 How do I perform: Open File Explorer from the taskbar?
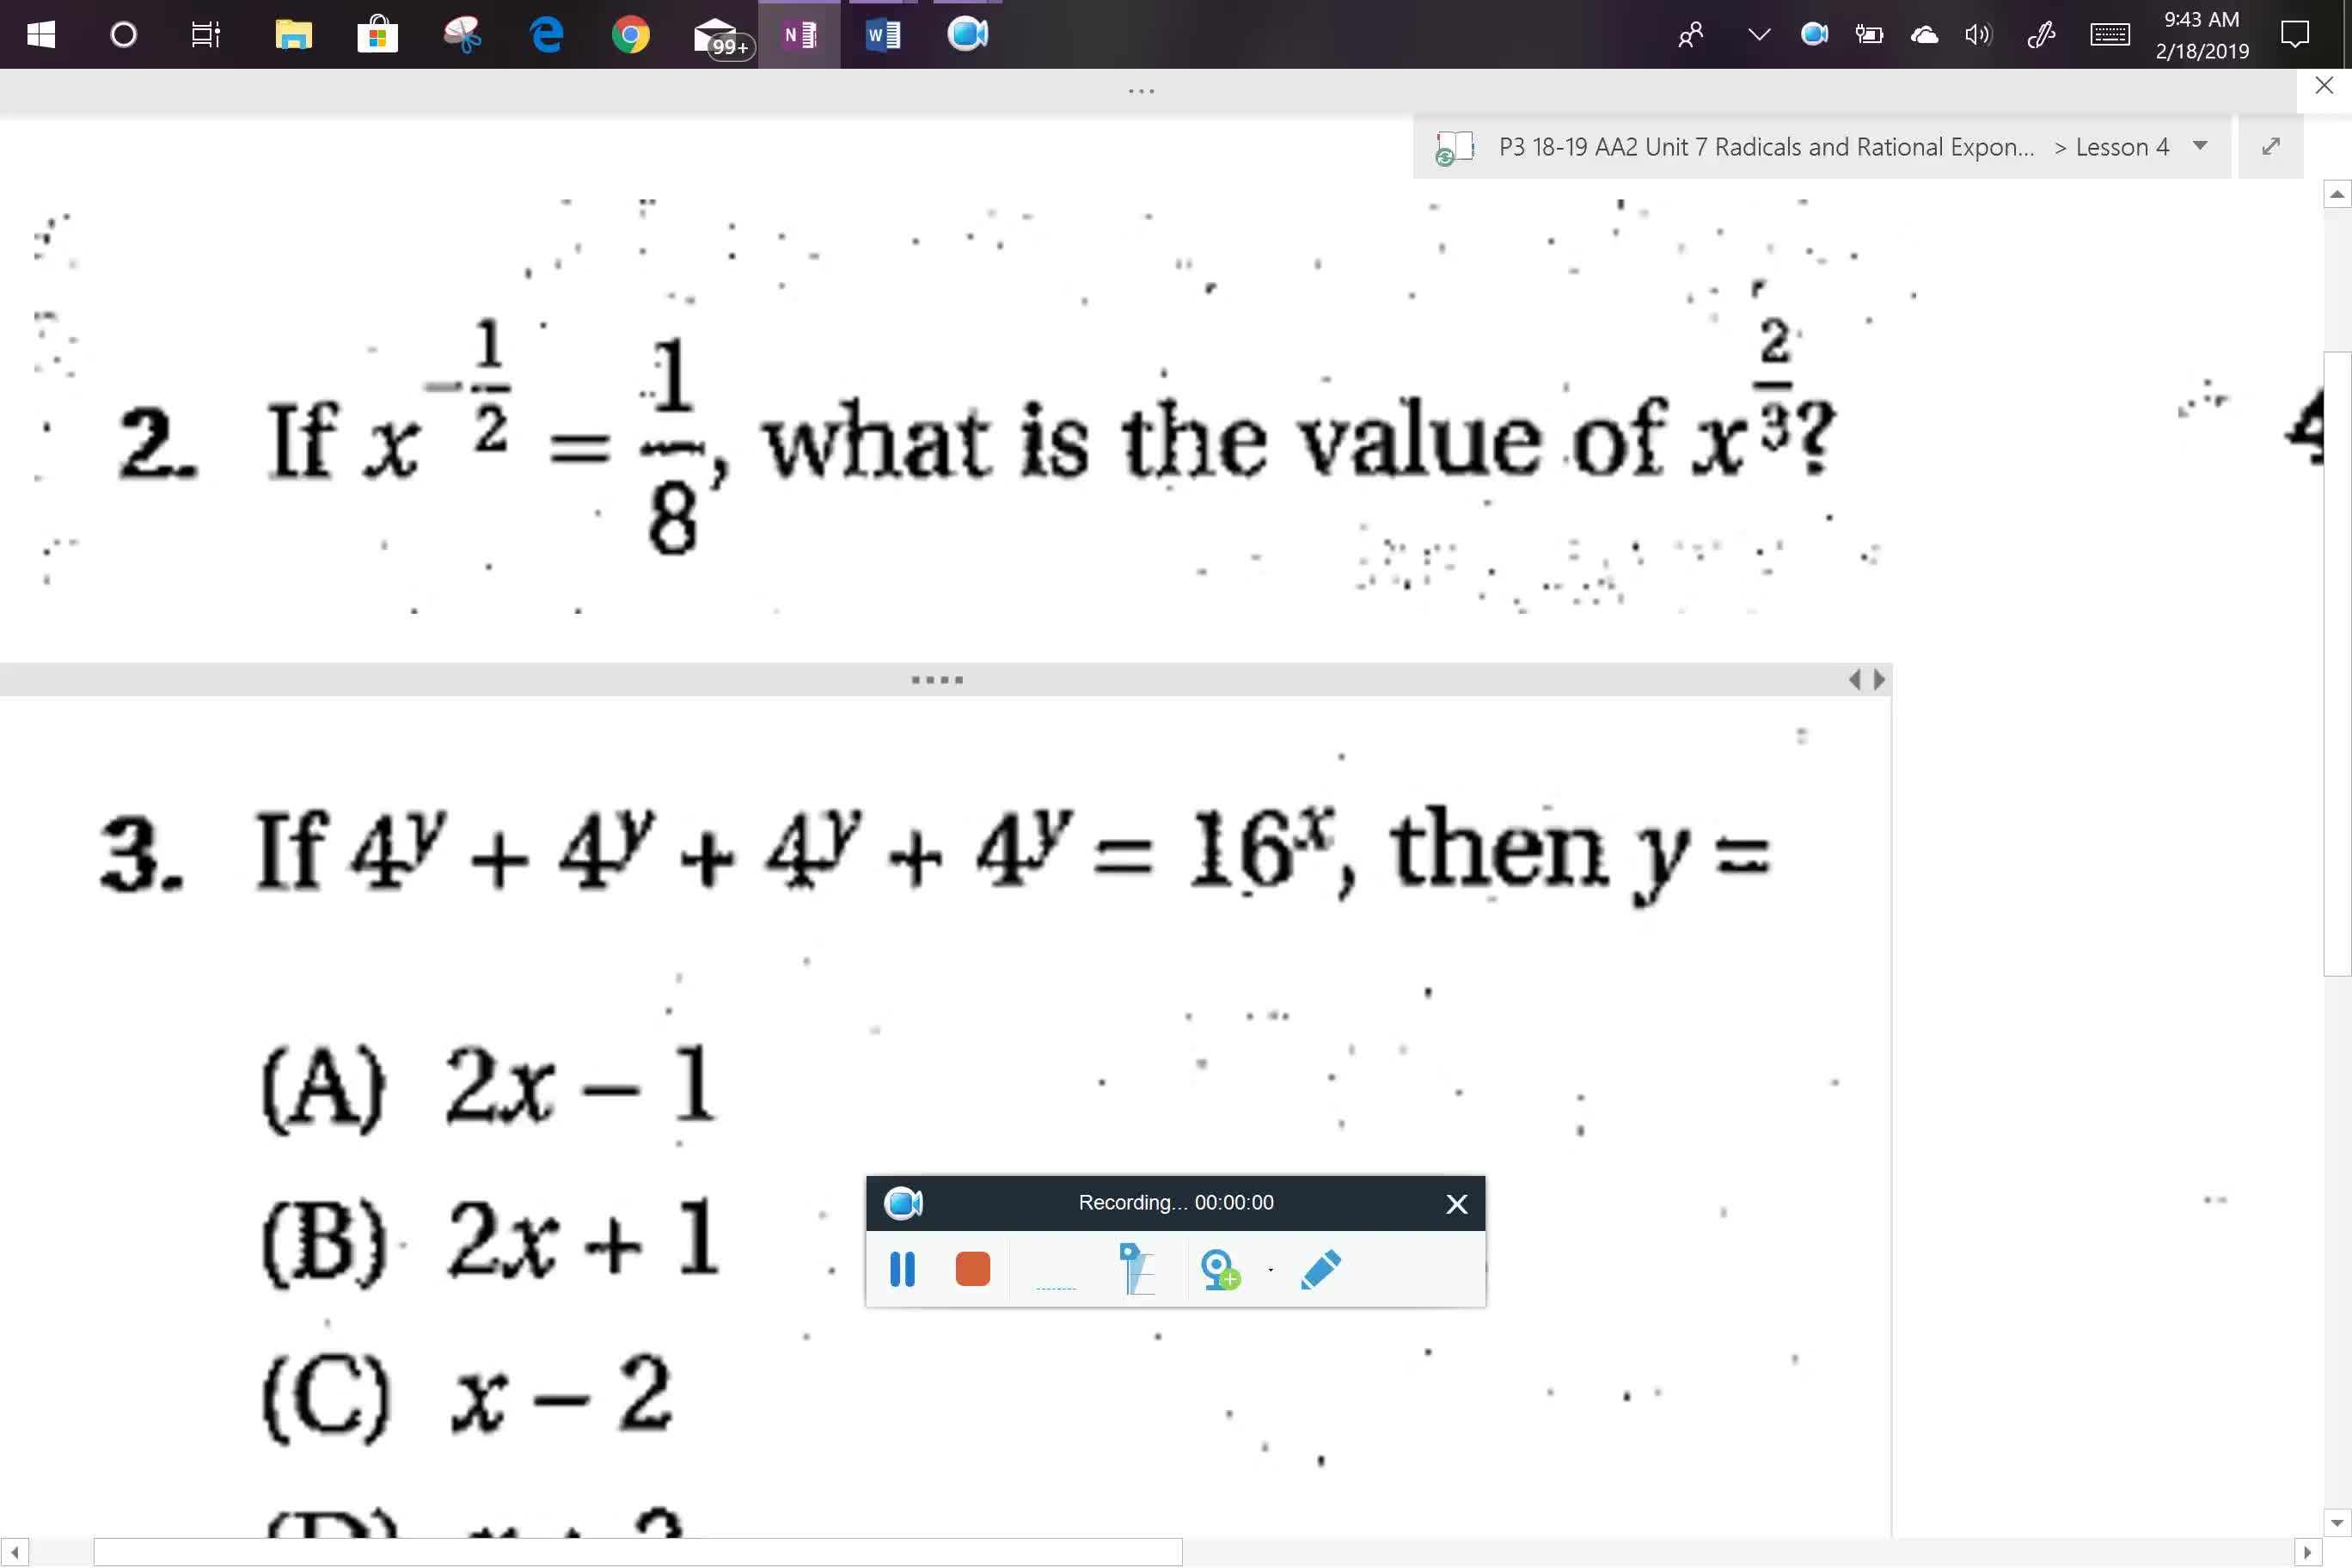point(293,35)
